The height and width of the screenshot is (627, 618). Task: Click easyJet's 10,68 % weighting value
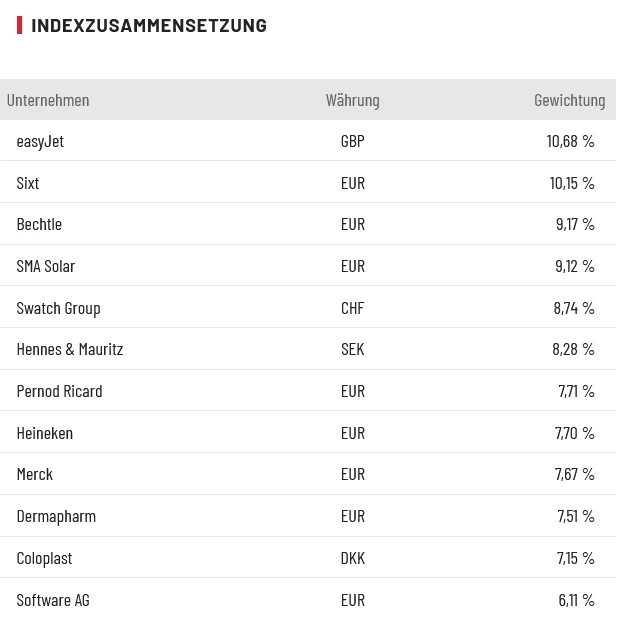point(570,141)
